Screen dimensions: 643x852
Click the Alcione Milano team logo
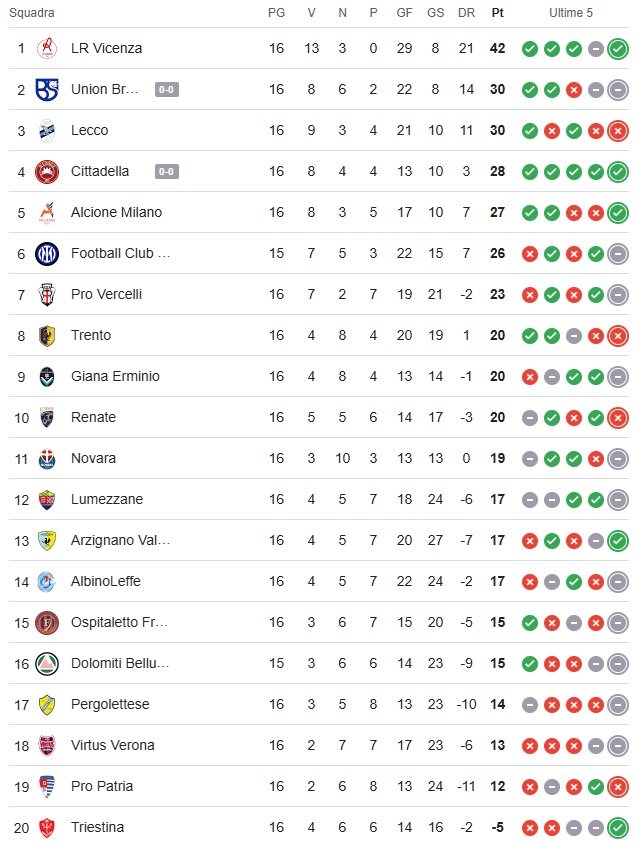point(47,212)
